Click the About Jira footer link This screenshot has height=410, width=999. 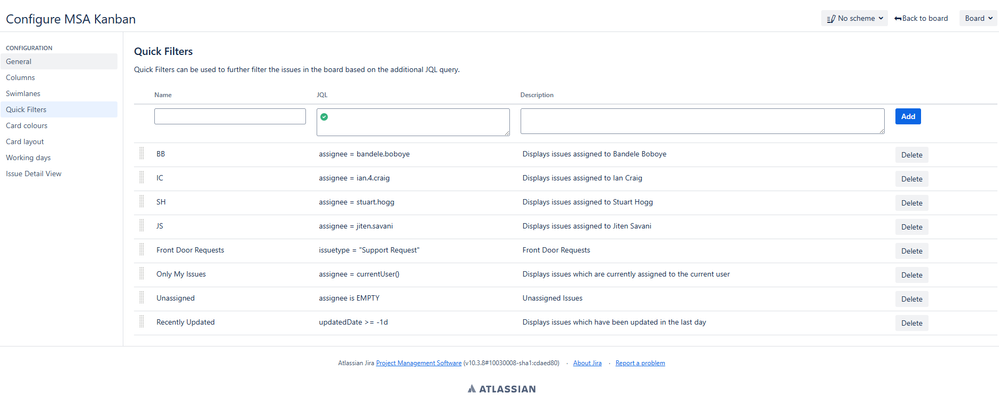pyautogui.click(x=587, y=363)
